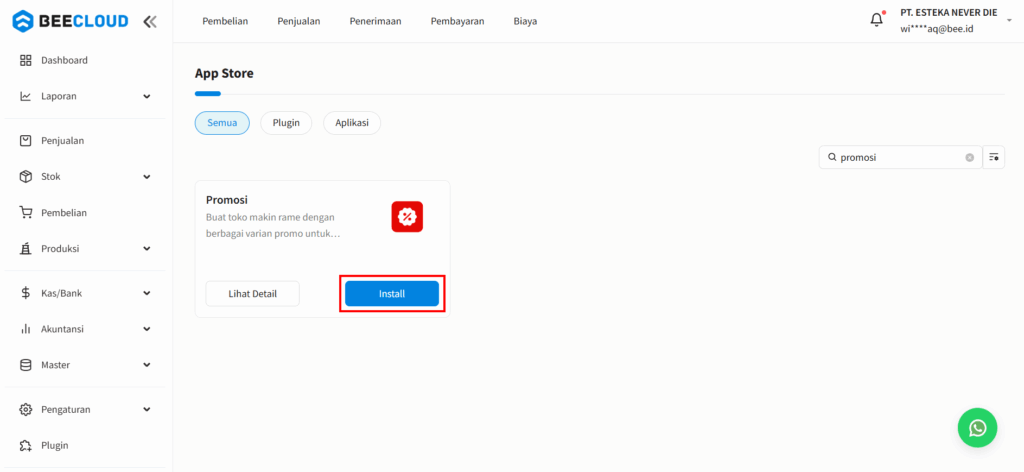Image resolution: width=1024 pixels, height=472 pixels.
Task: Open Dashboard from sidebar
Action: (x=64, y=60)
